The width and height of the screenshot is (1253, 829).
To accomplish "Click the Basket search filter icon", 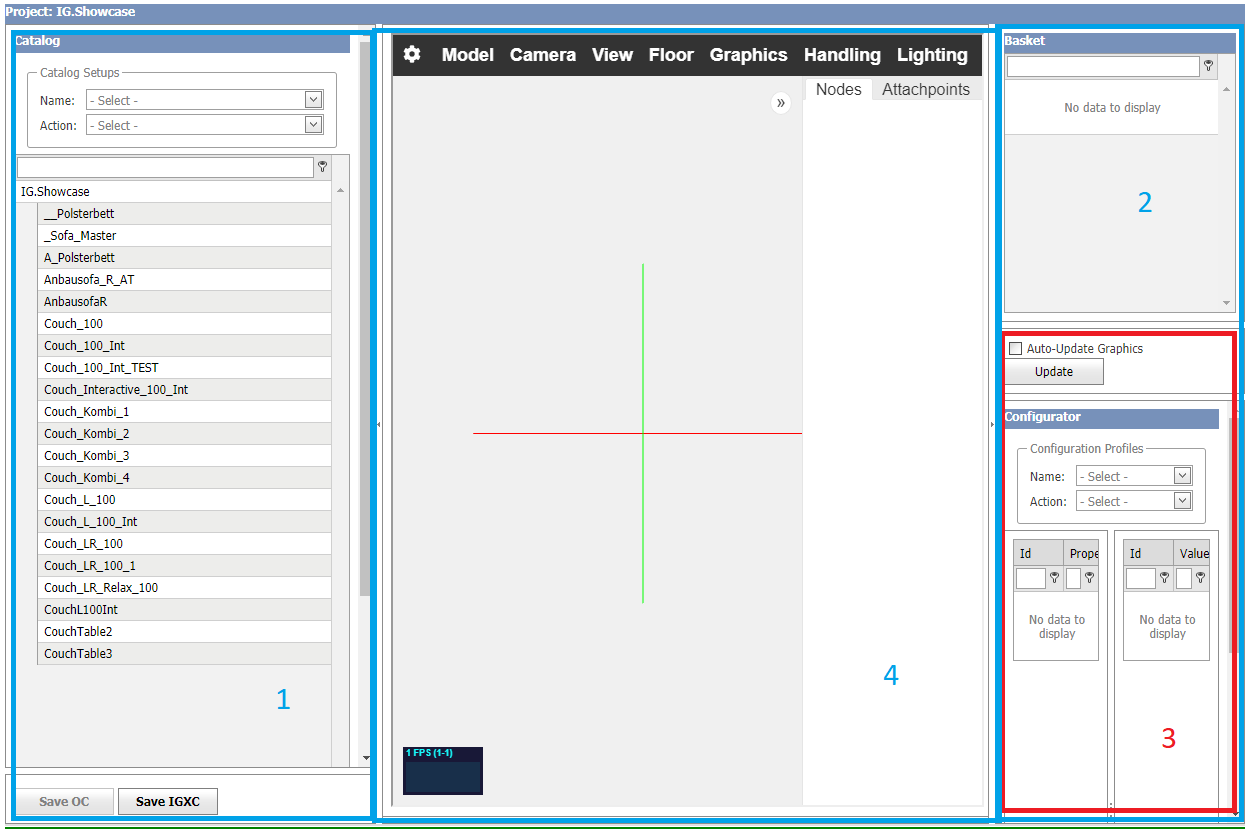I will [x=1208, y=66].
